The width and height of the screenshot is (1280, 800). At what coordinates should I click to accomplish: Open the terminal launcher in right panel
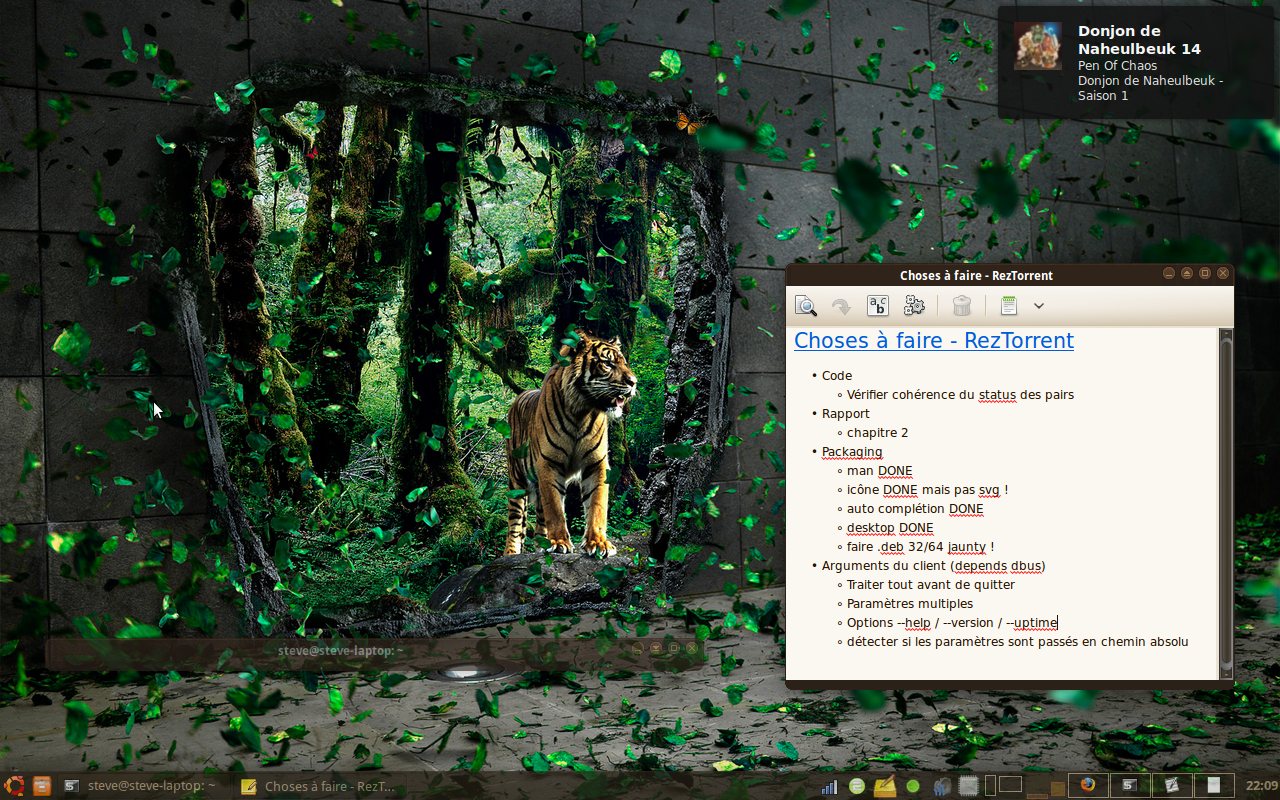point(1130,786)
